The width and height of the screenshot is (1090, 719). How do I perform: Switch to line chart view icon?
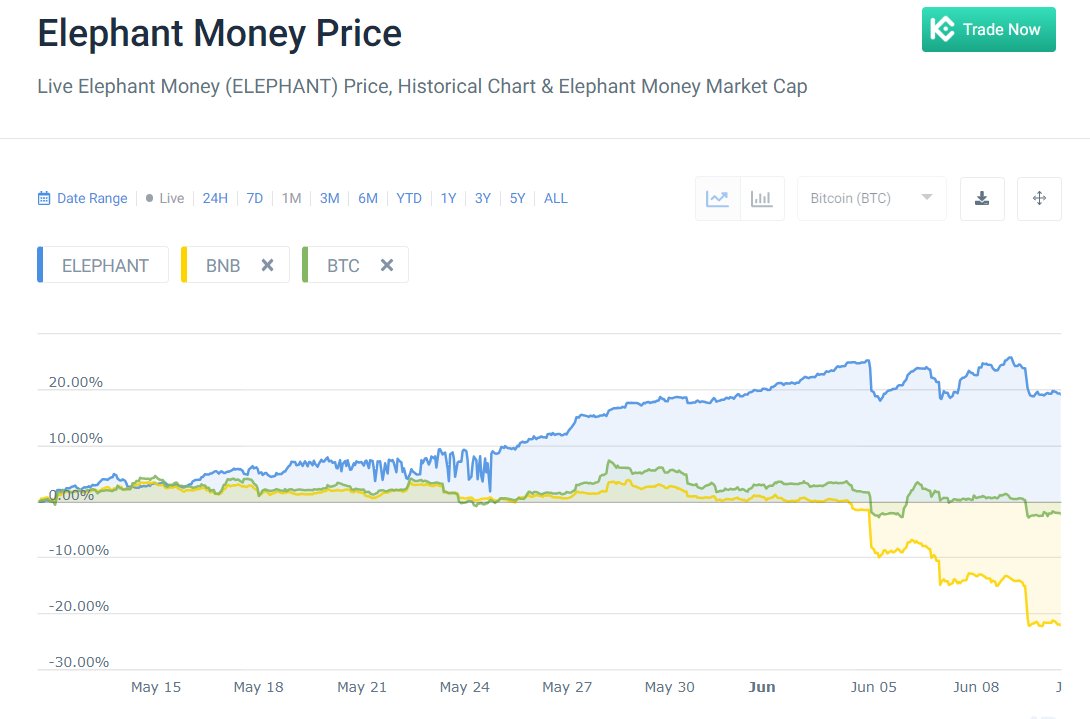[717, 199]
